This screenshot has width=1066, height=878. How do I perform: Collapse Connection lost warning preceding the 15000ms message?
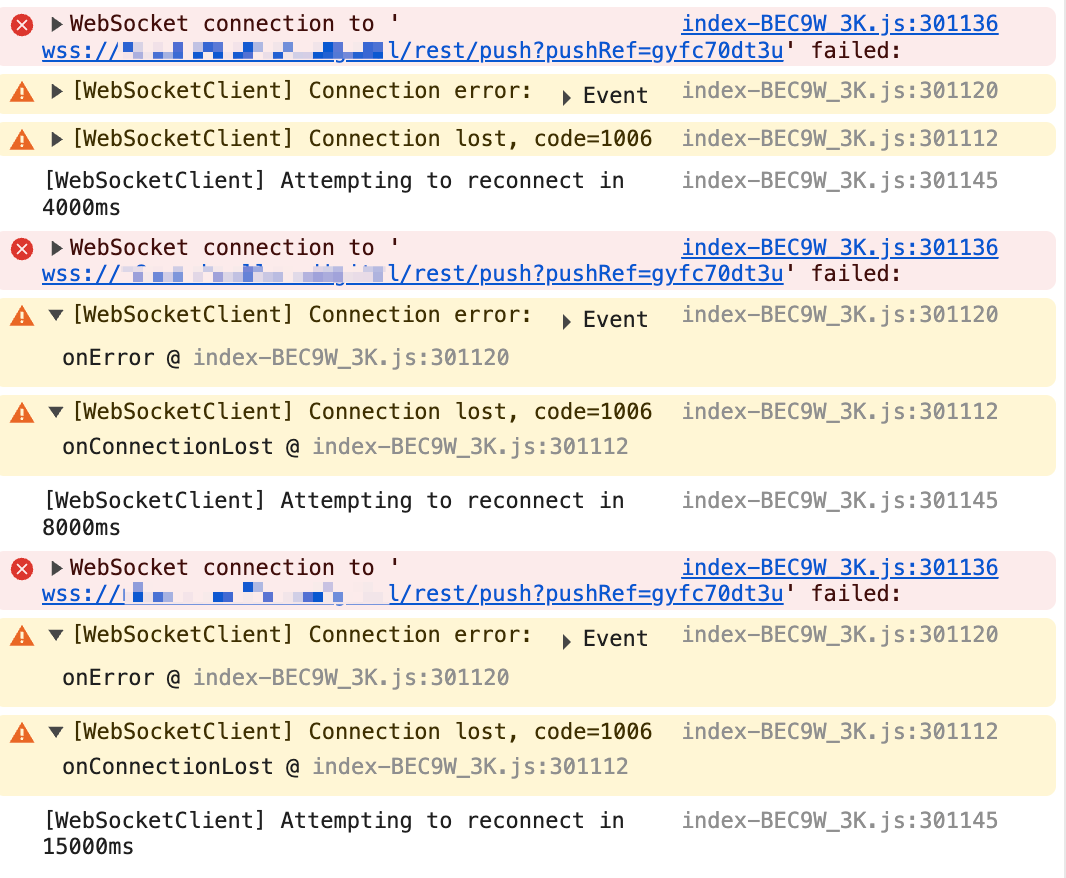click(x=56, y=732)
